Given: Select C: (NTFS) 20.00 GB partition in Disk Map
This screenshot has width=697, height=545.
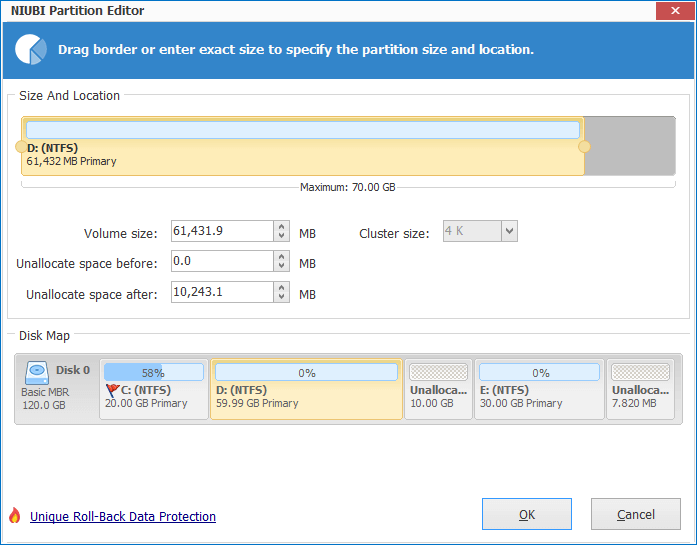Looking at the screenshot, I should 154,389.
